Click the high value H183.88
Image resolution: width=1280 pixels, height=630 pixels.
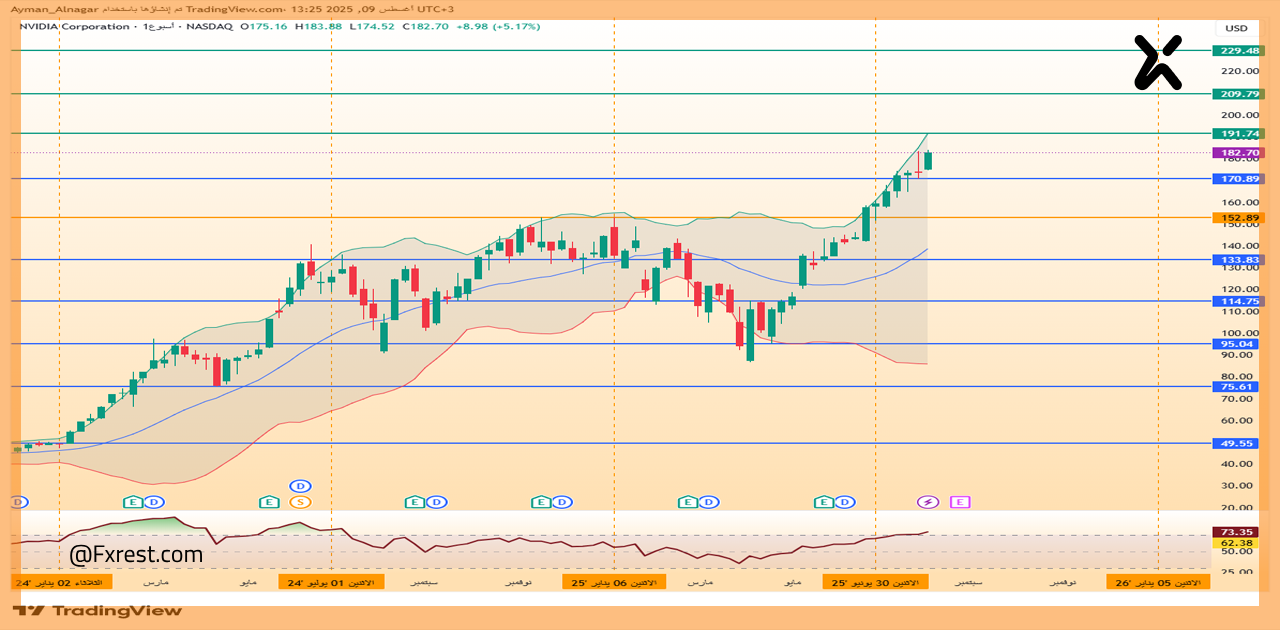pyautogui.click(x=318, y=26)
